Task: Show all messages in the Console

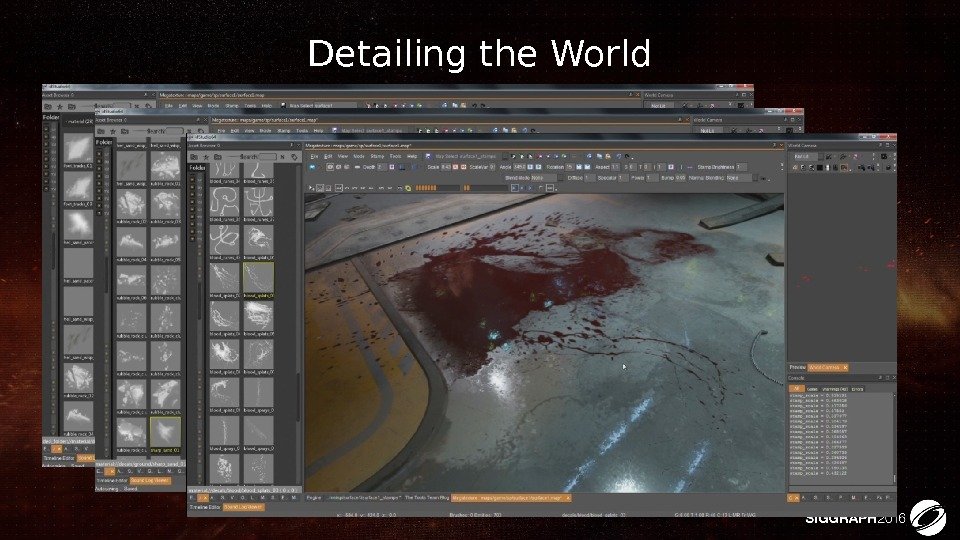Action: tap(797, 388)
